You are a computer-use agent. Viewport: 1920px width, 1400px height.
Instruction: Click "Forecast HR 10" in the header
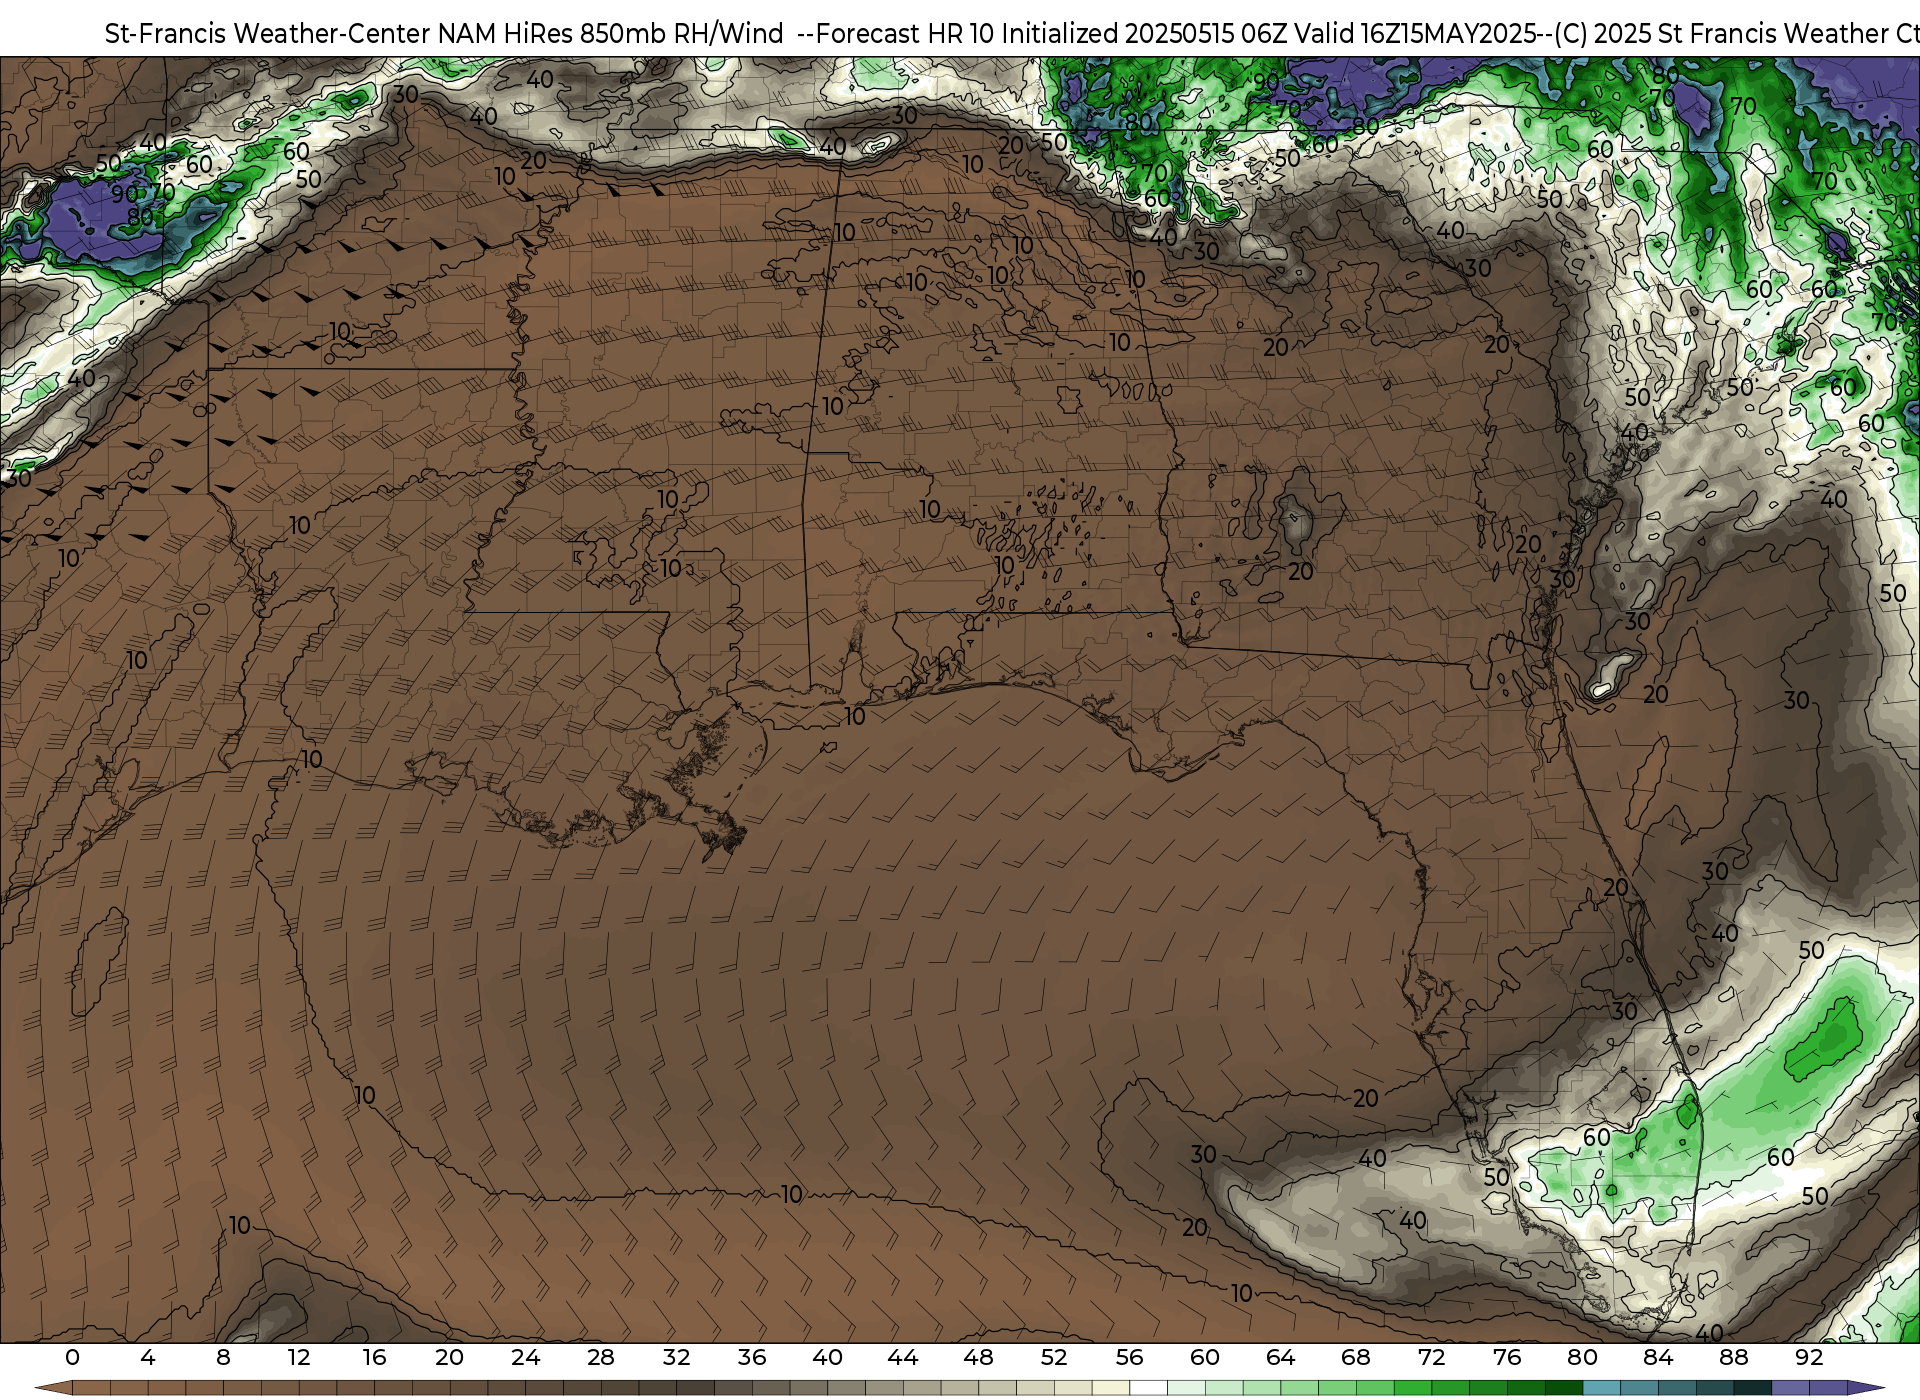(x=905, y=34)
